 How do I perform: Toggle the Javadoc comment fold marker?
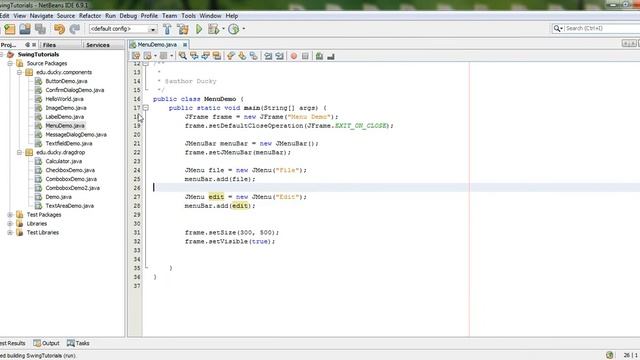[x=145, y=63]
